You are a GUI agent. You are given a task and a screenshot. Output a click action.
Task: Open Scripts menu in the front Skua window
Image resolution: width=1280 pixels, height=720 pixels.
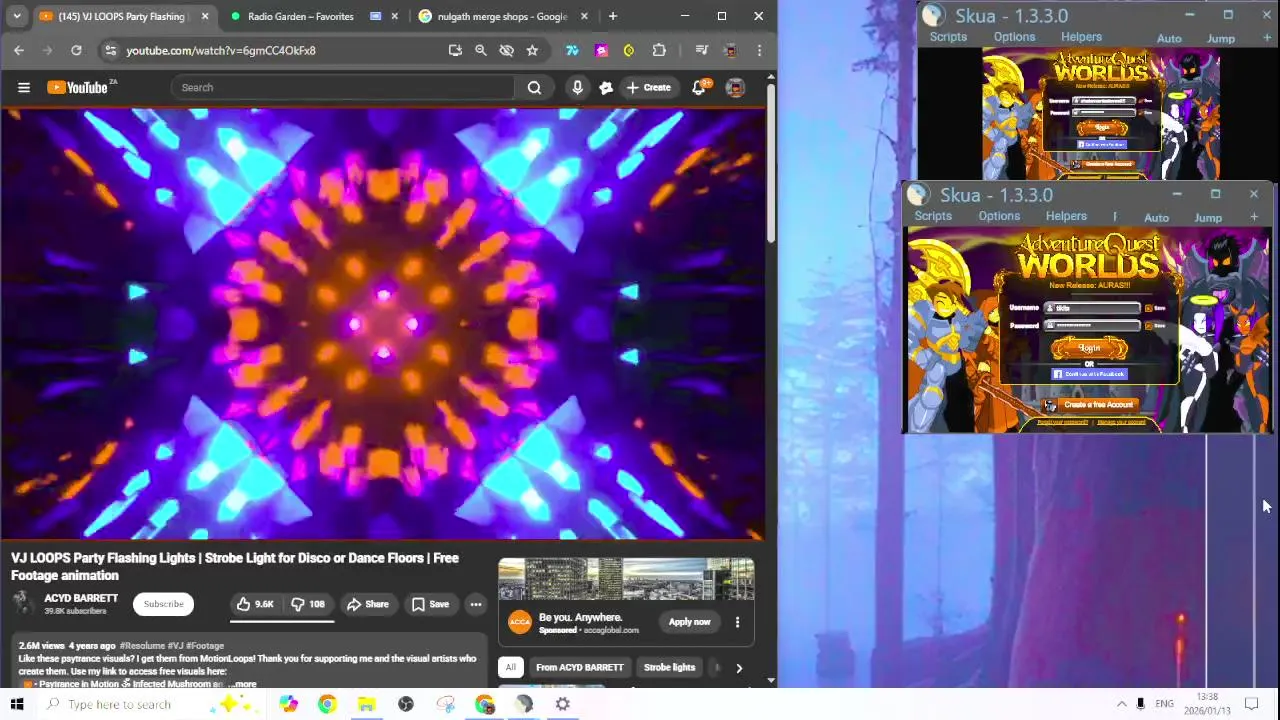(932, 216)
